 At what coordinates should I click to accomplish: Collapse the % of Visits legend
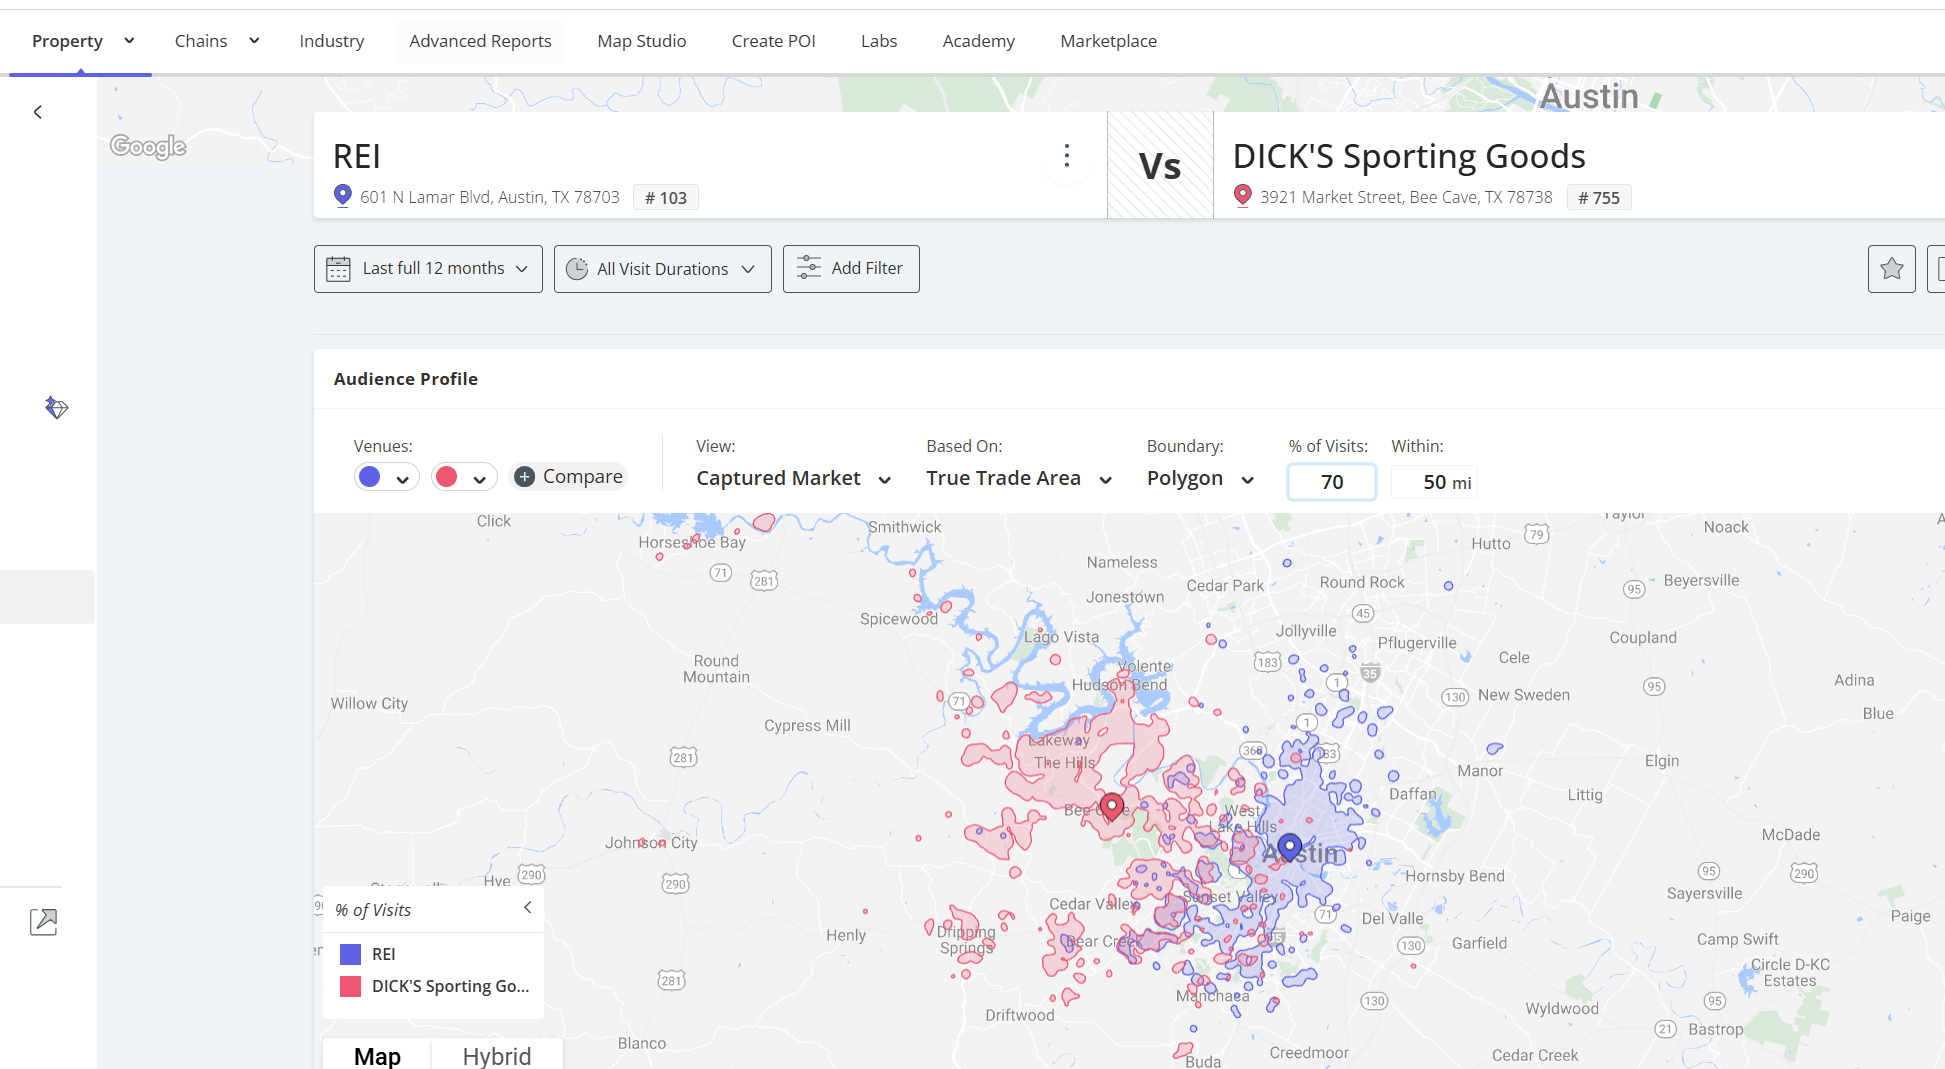(528, 908)
